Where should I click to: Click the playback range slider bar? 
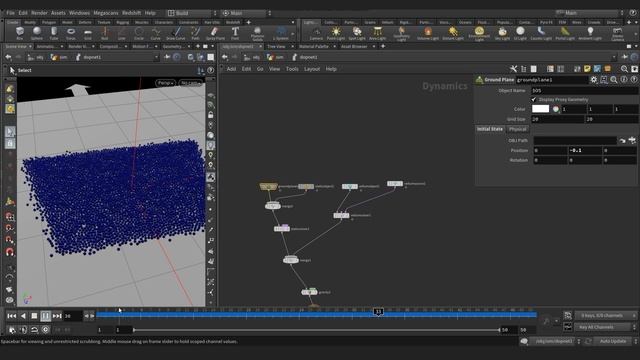tap(317, 330)
